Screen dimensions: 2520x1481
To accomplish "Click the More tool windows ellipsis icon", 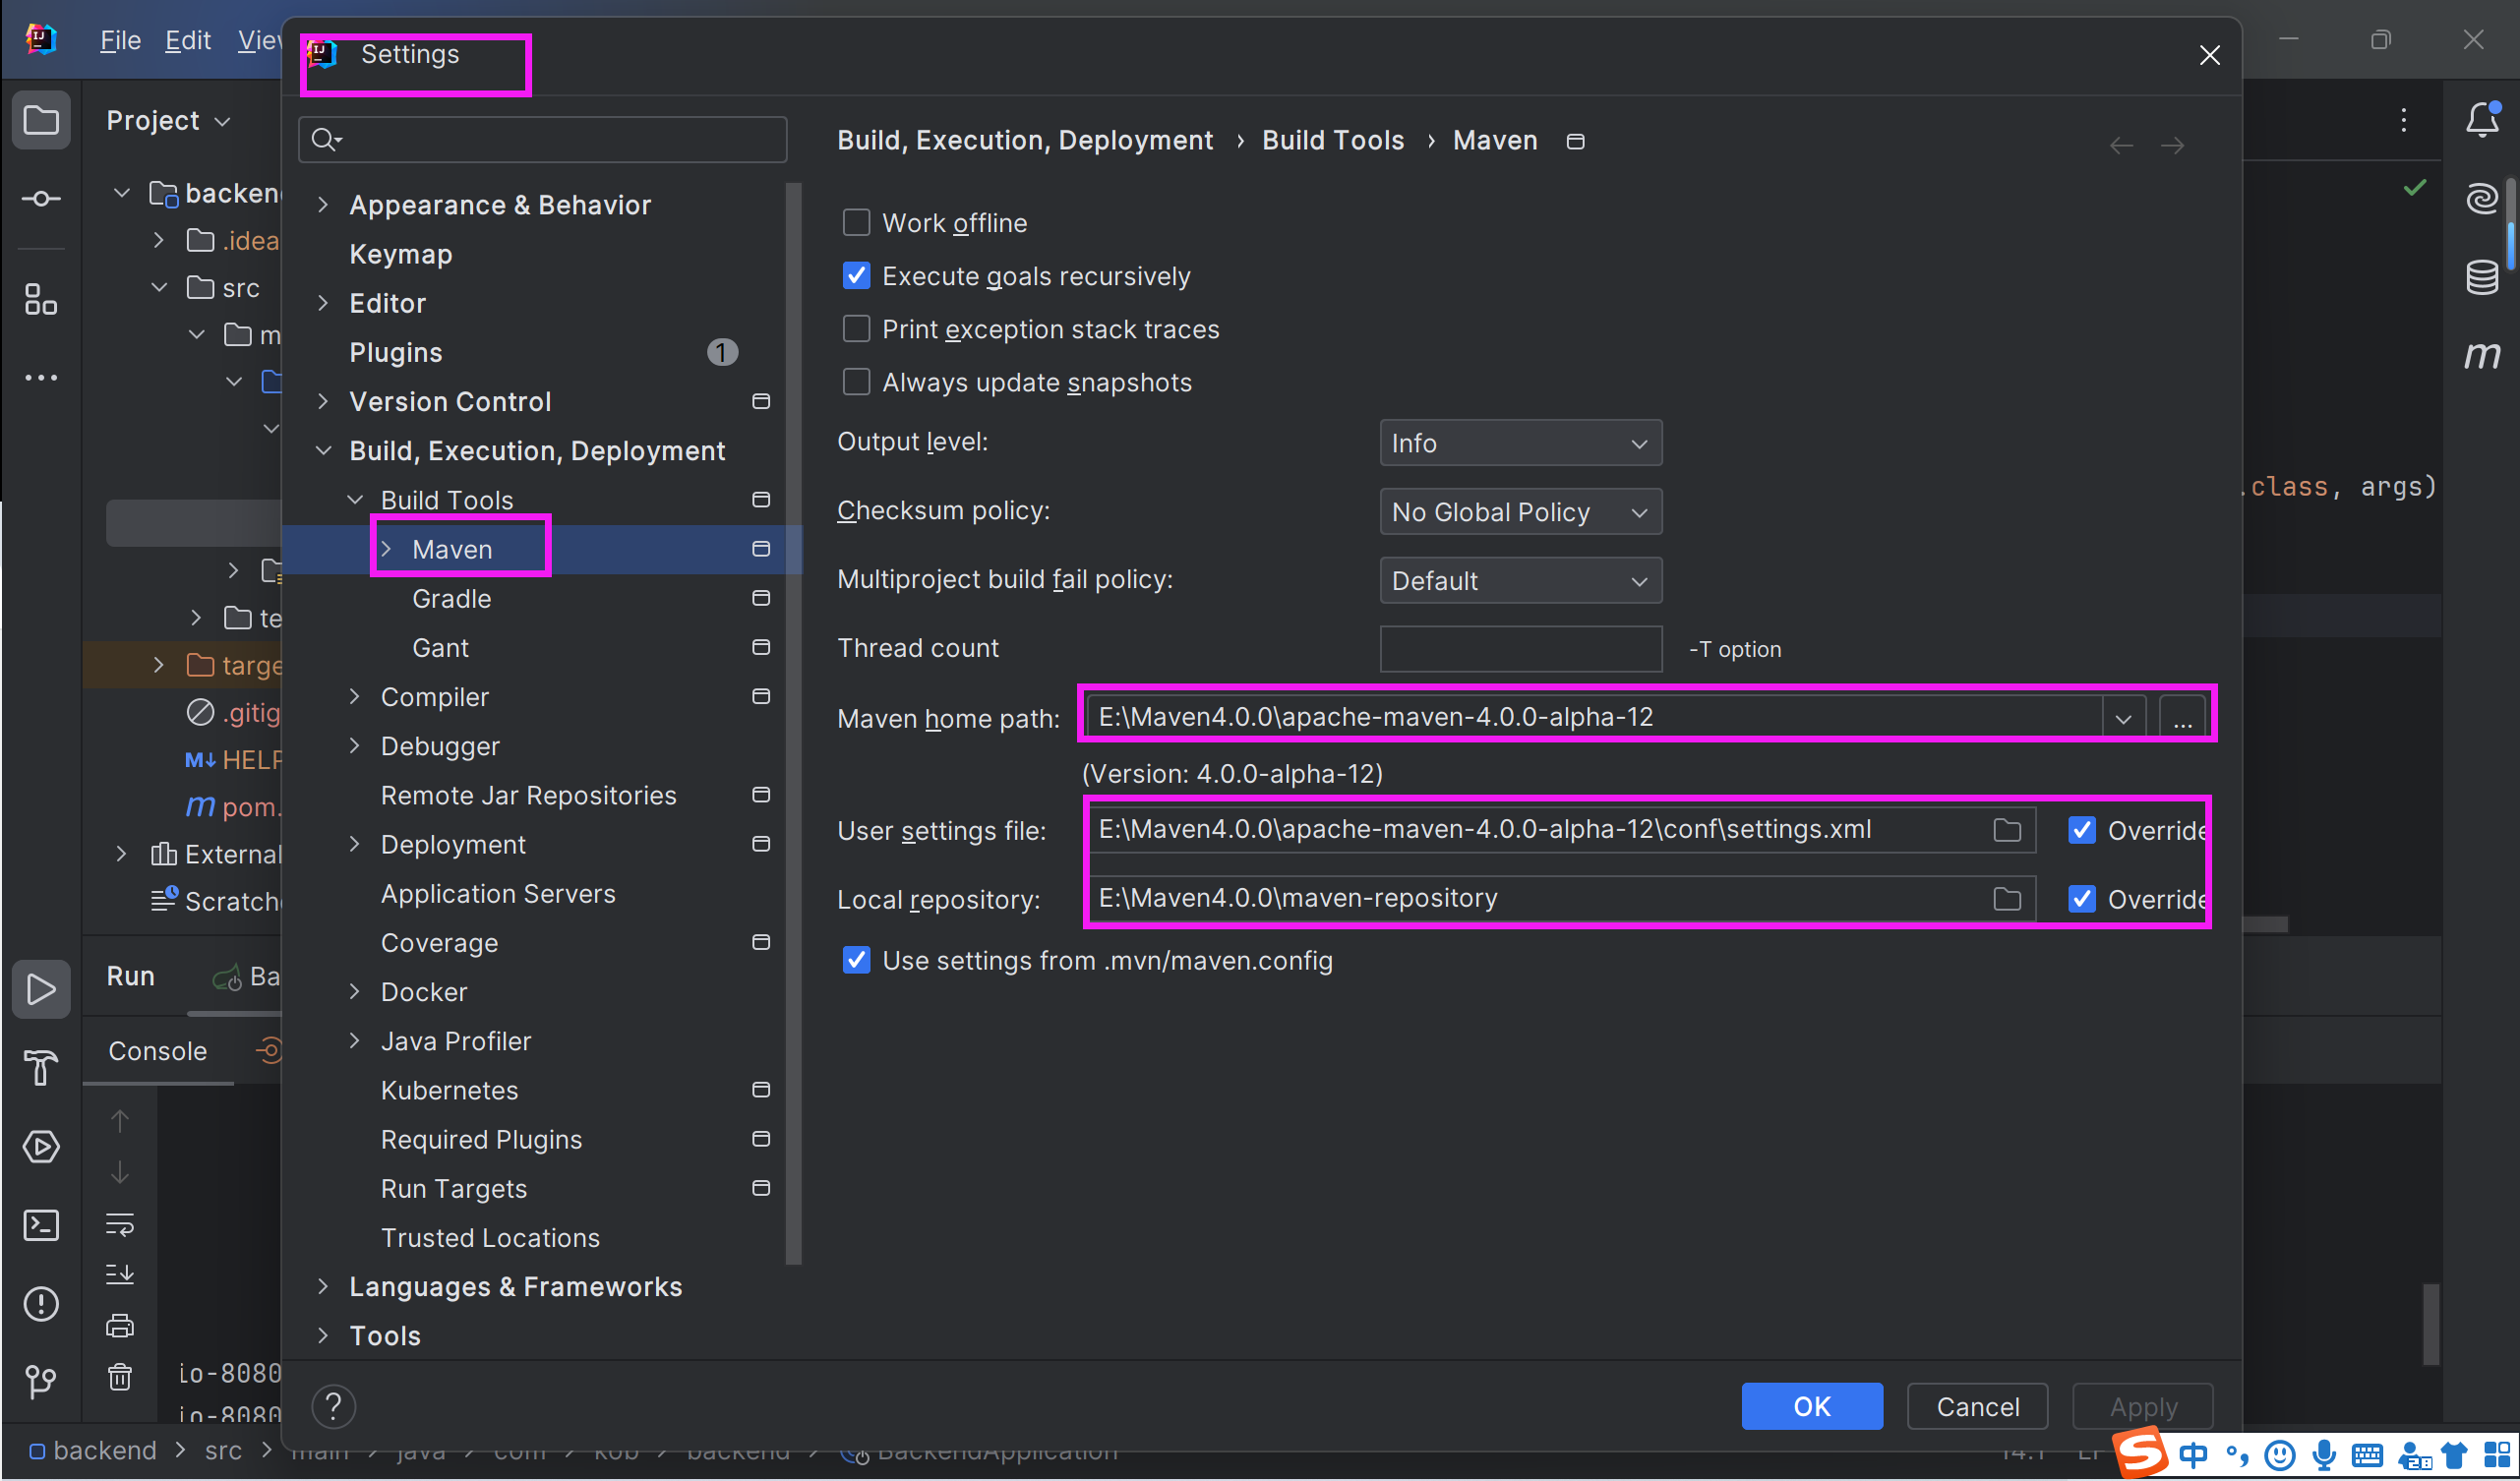I will coord(41,378).
